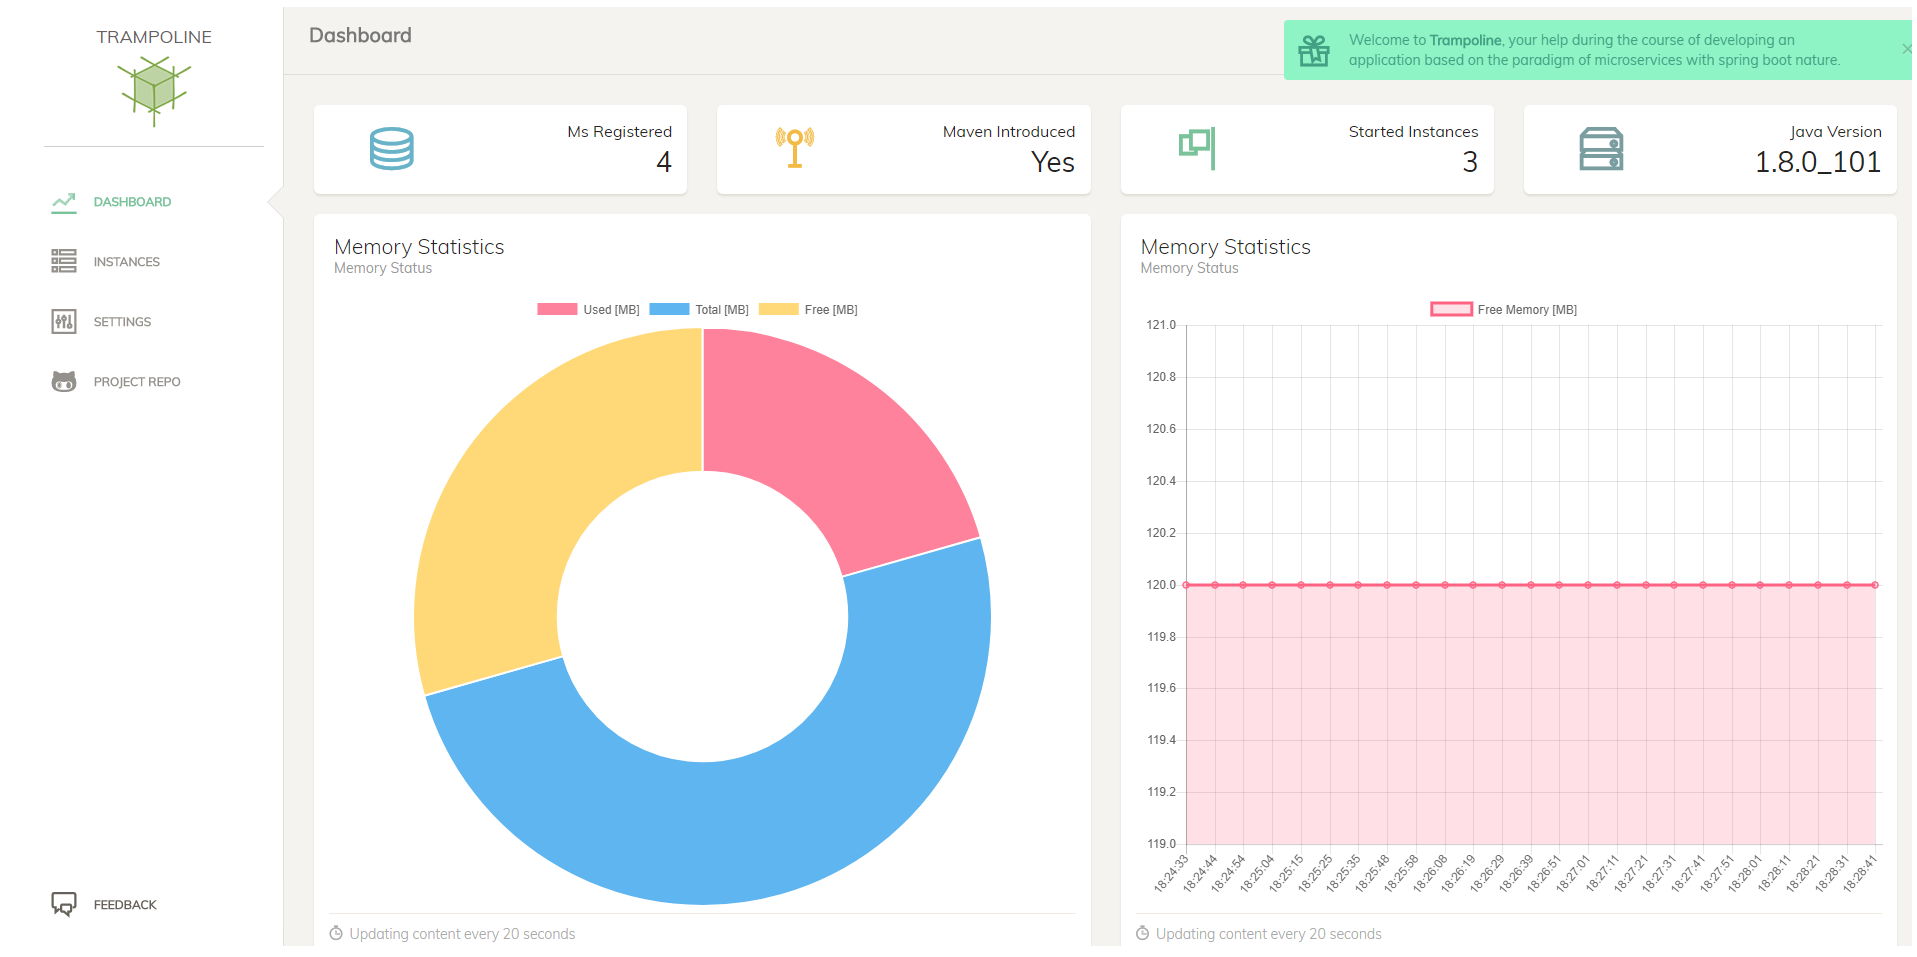Open the Feedback link
This screenshot has height=957, width=1917.
coord(125,905)
